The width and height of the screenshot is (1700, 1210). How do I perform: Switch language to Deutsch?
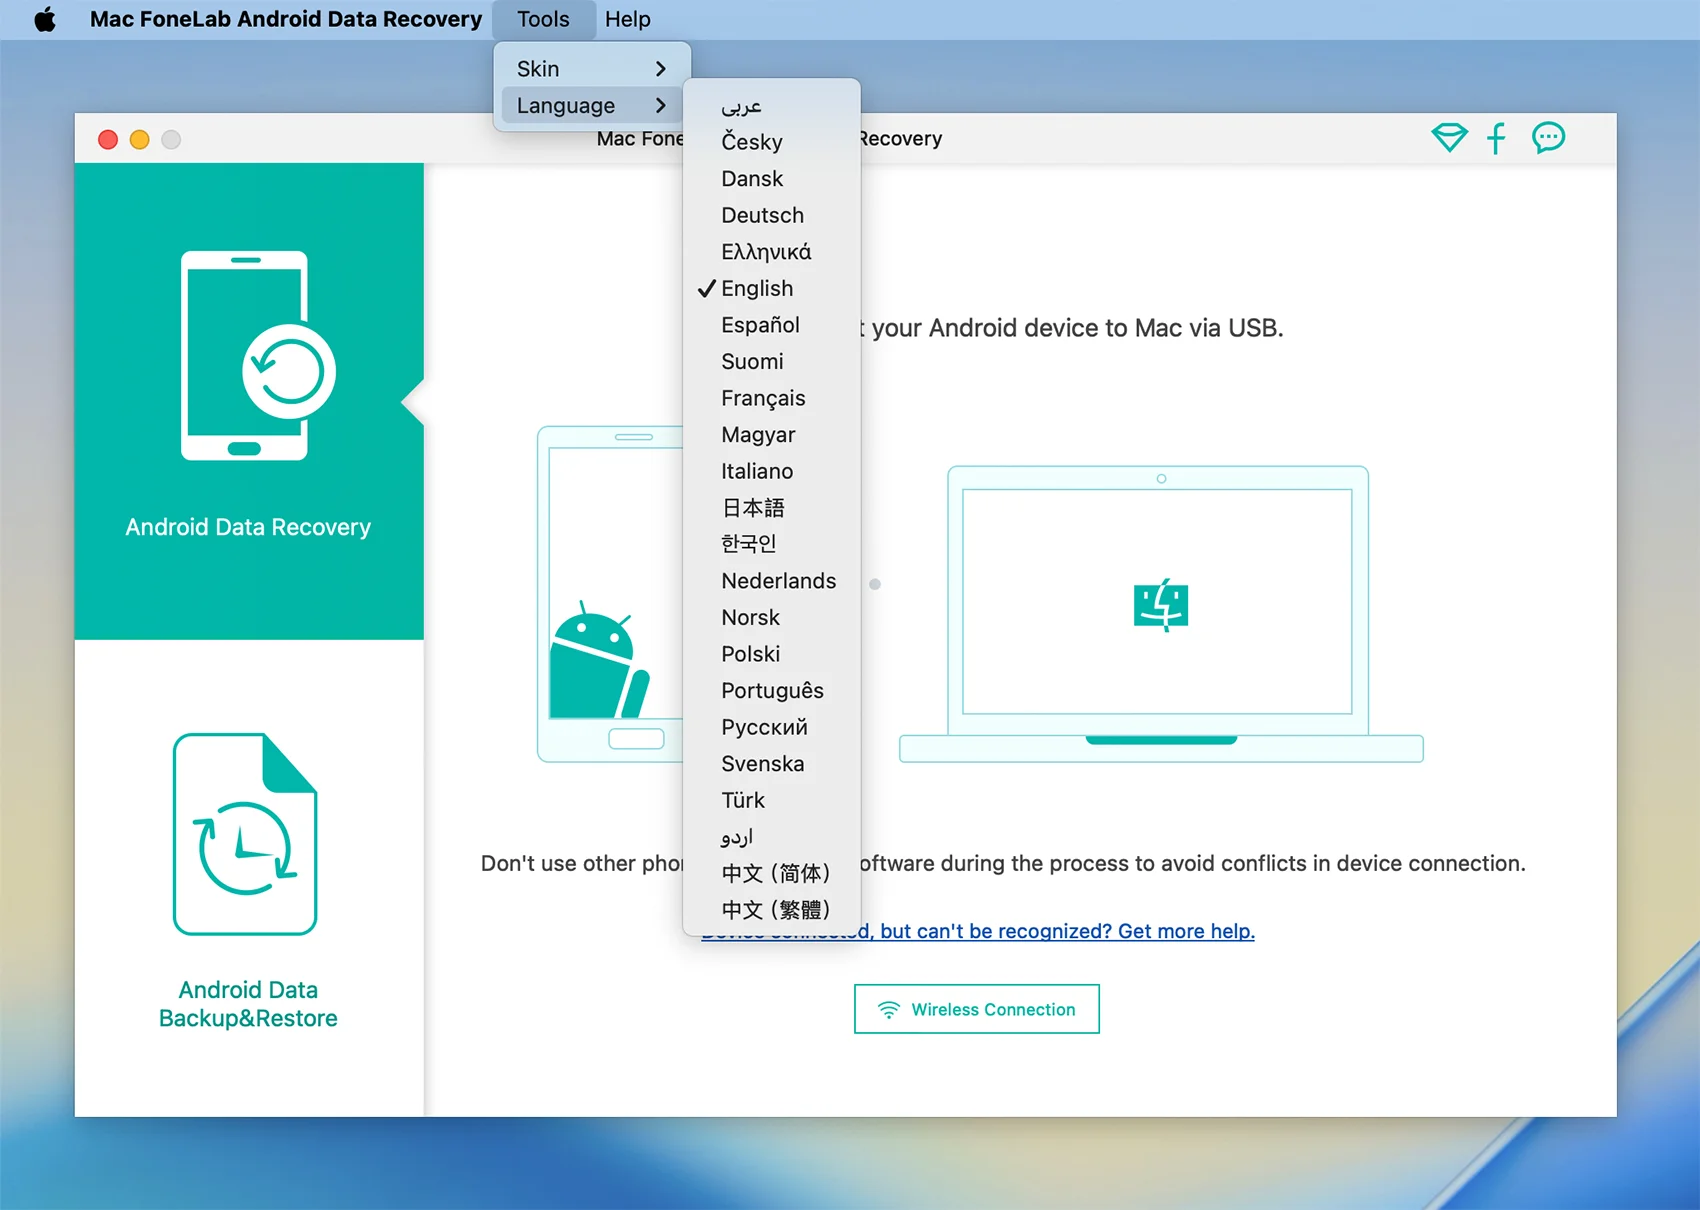[x=762, y=215]
